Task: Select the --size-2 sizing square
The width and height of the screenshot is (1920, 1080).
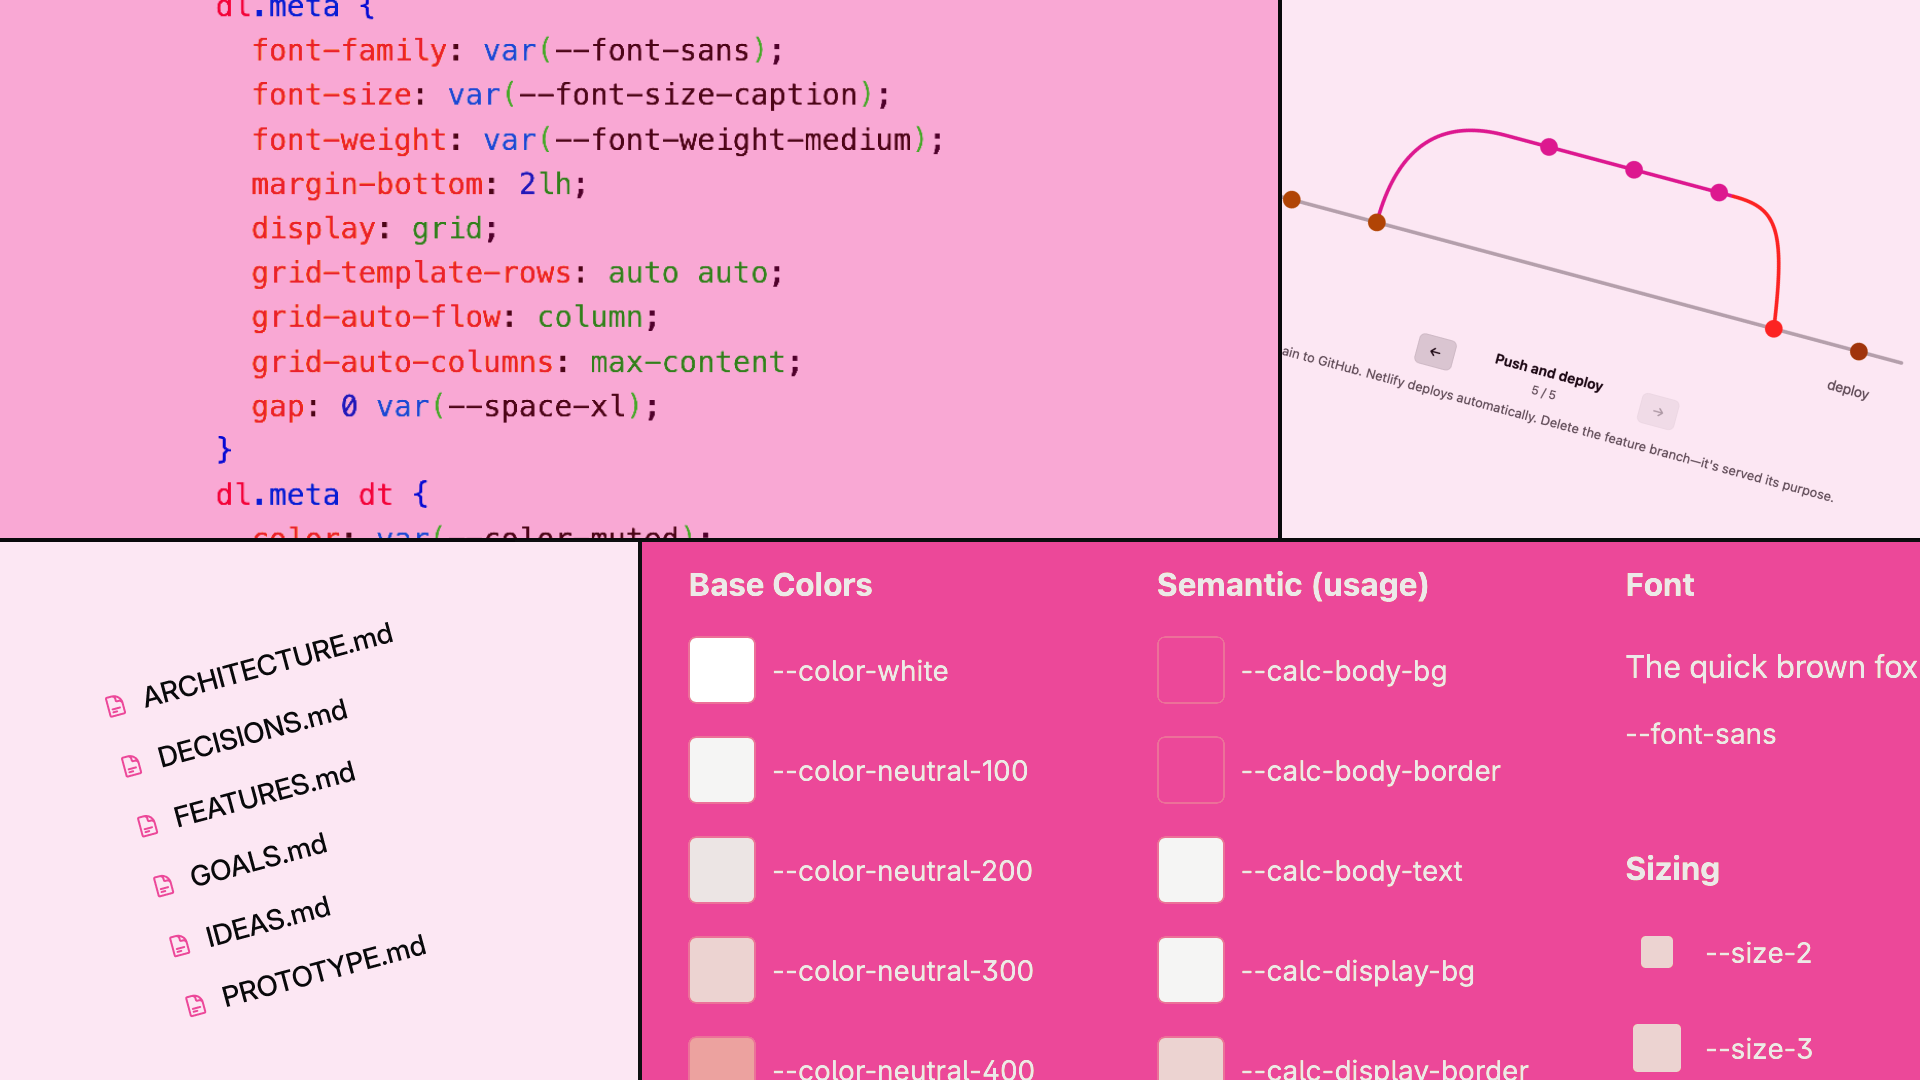Action: click(1657, 952)
